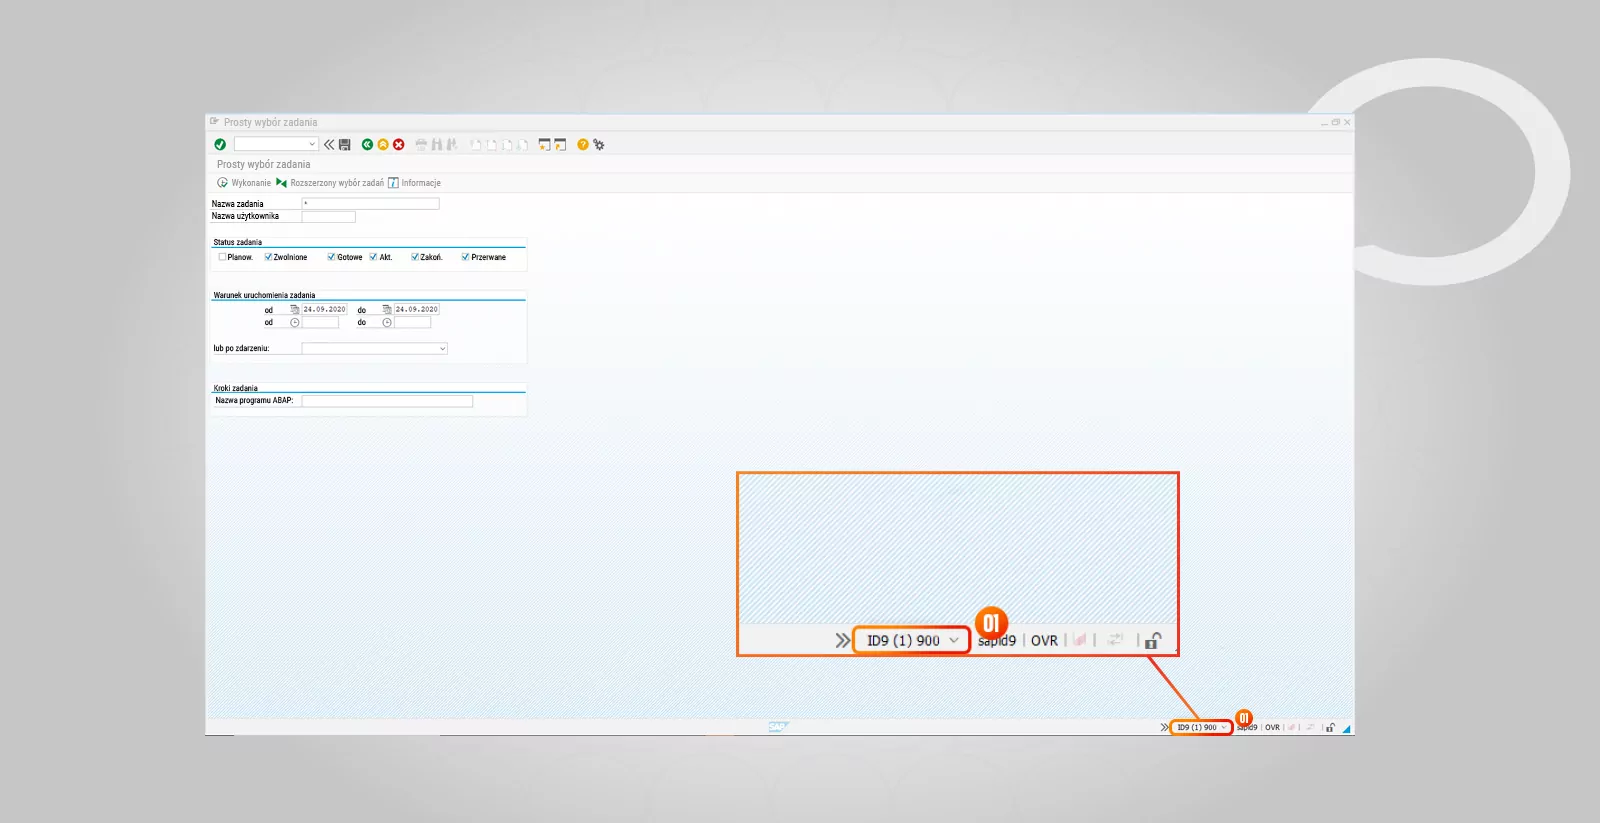Click the Create Shortcut icon
Viewport: 1600px width, 823px height.
point(560,145)
